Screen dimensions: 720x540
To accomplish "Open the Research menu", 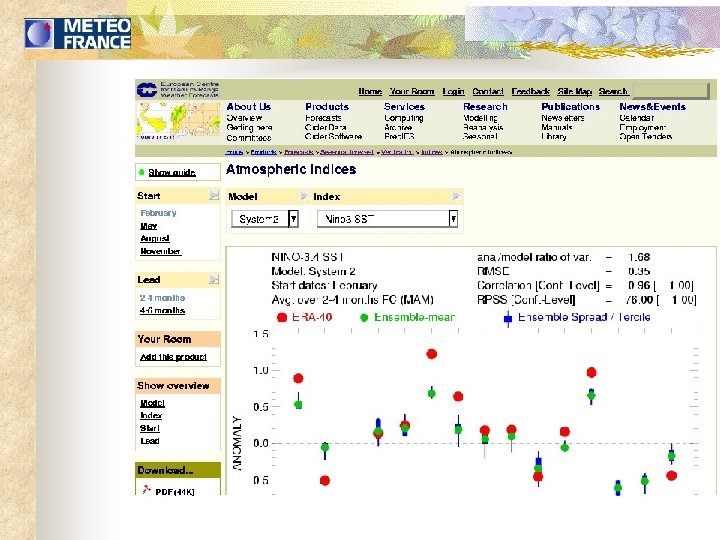I will click(485, 107).
